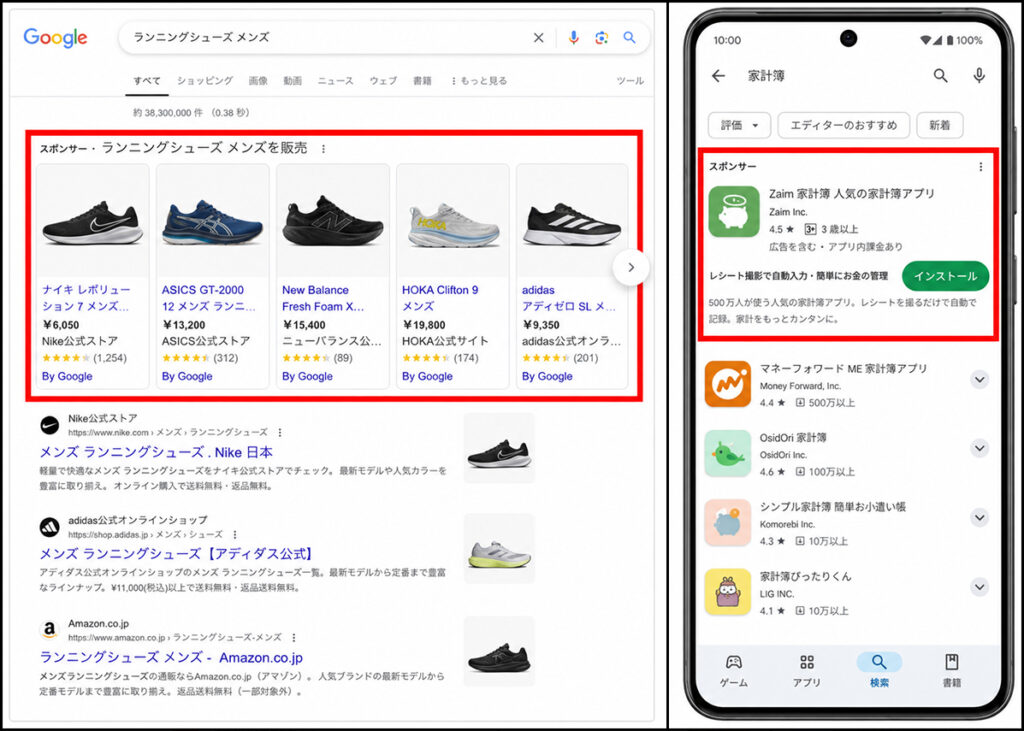This screenshot has width=1024, height=731.
Task: Click the HOKA Clifton 9 product thumbnail
Action: click(x=453, y=221)
